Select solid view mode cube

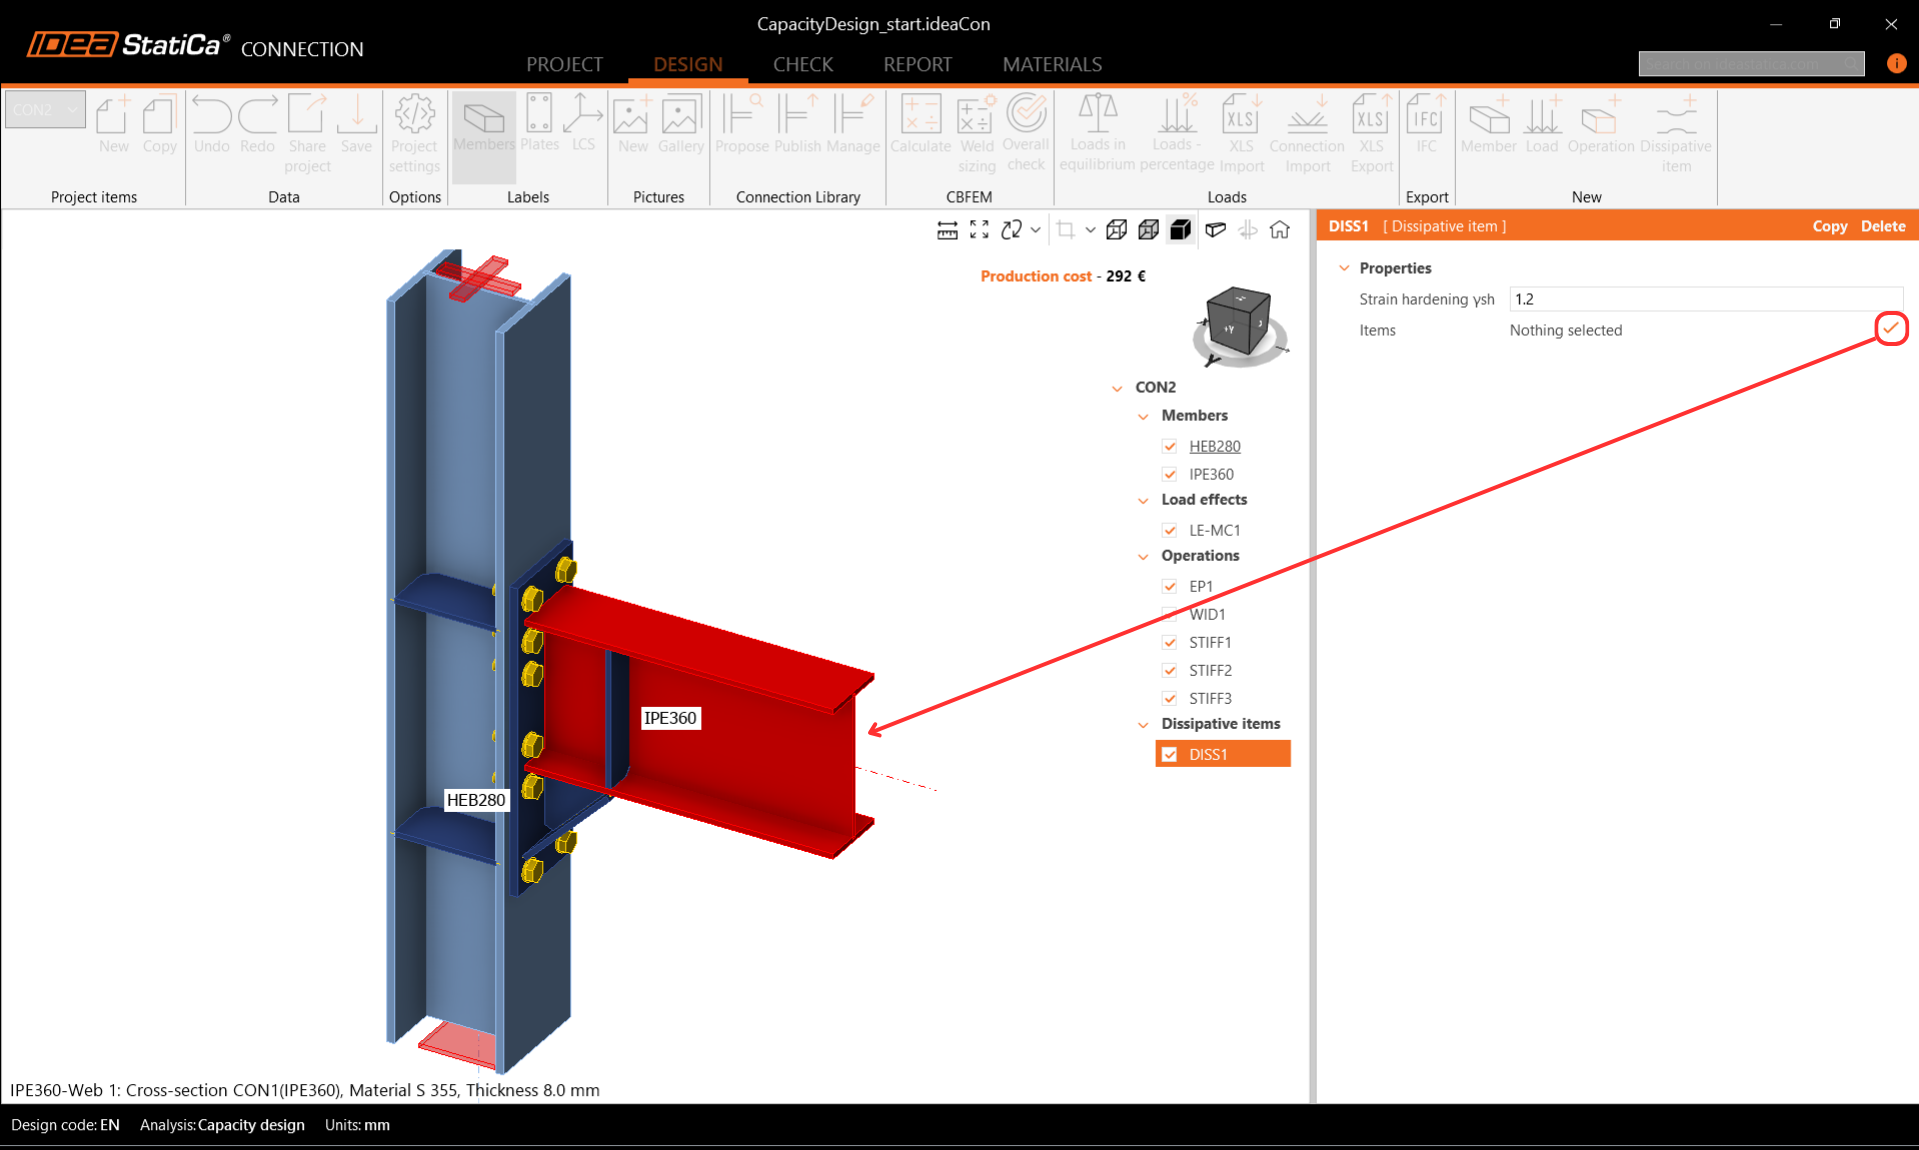1181,230
